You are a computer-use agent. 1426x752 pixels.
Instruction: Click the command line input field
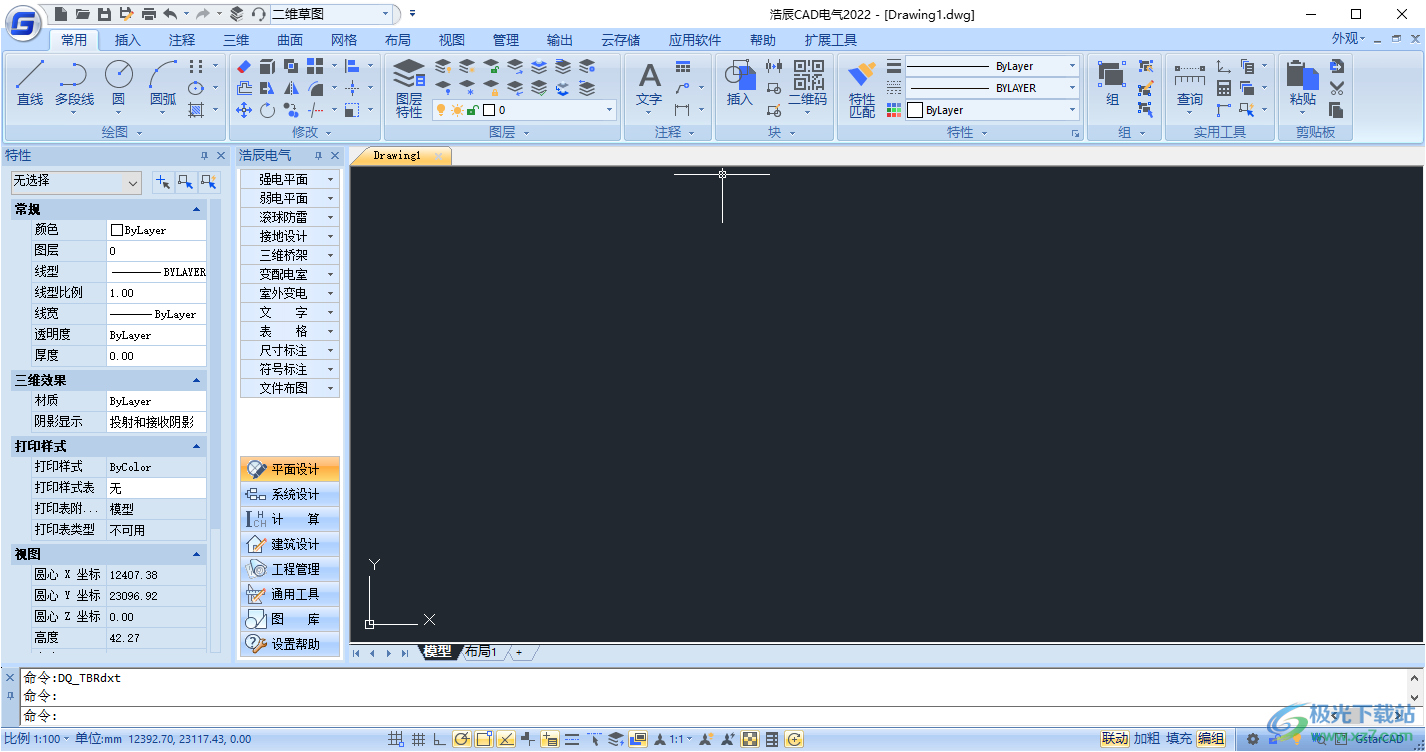(714, 715)
